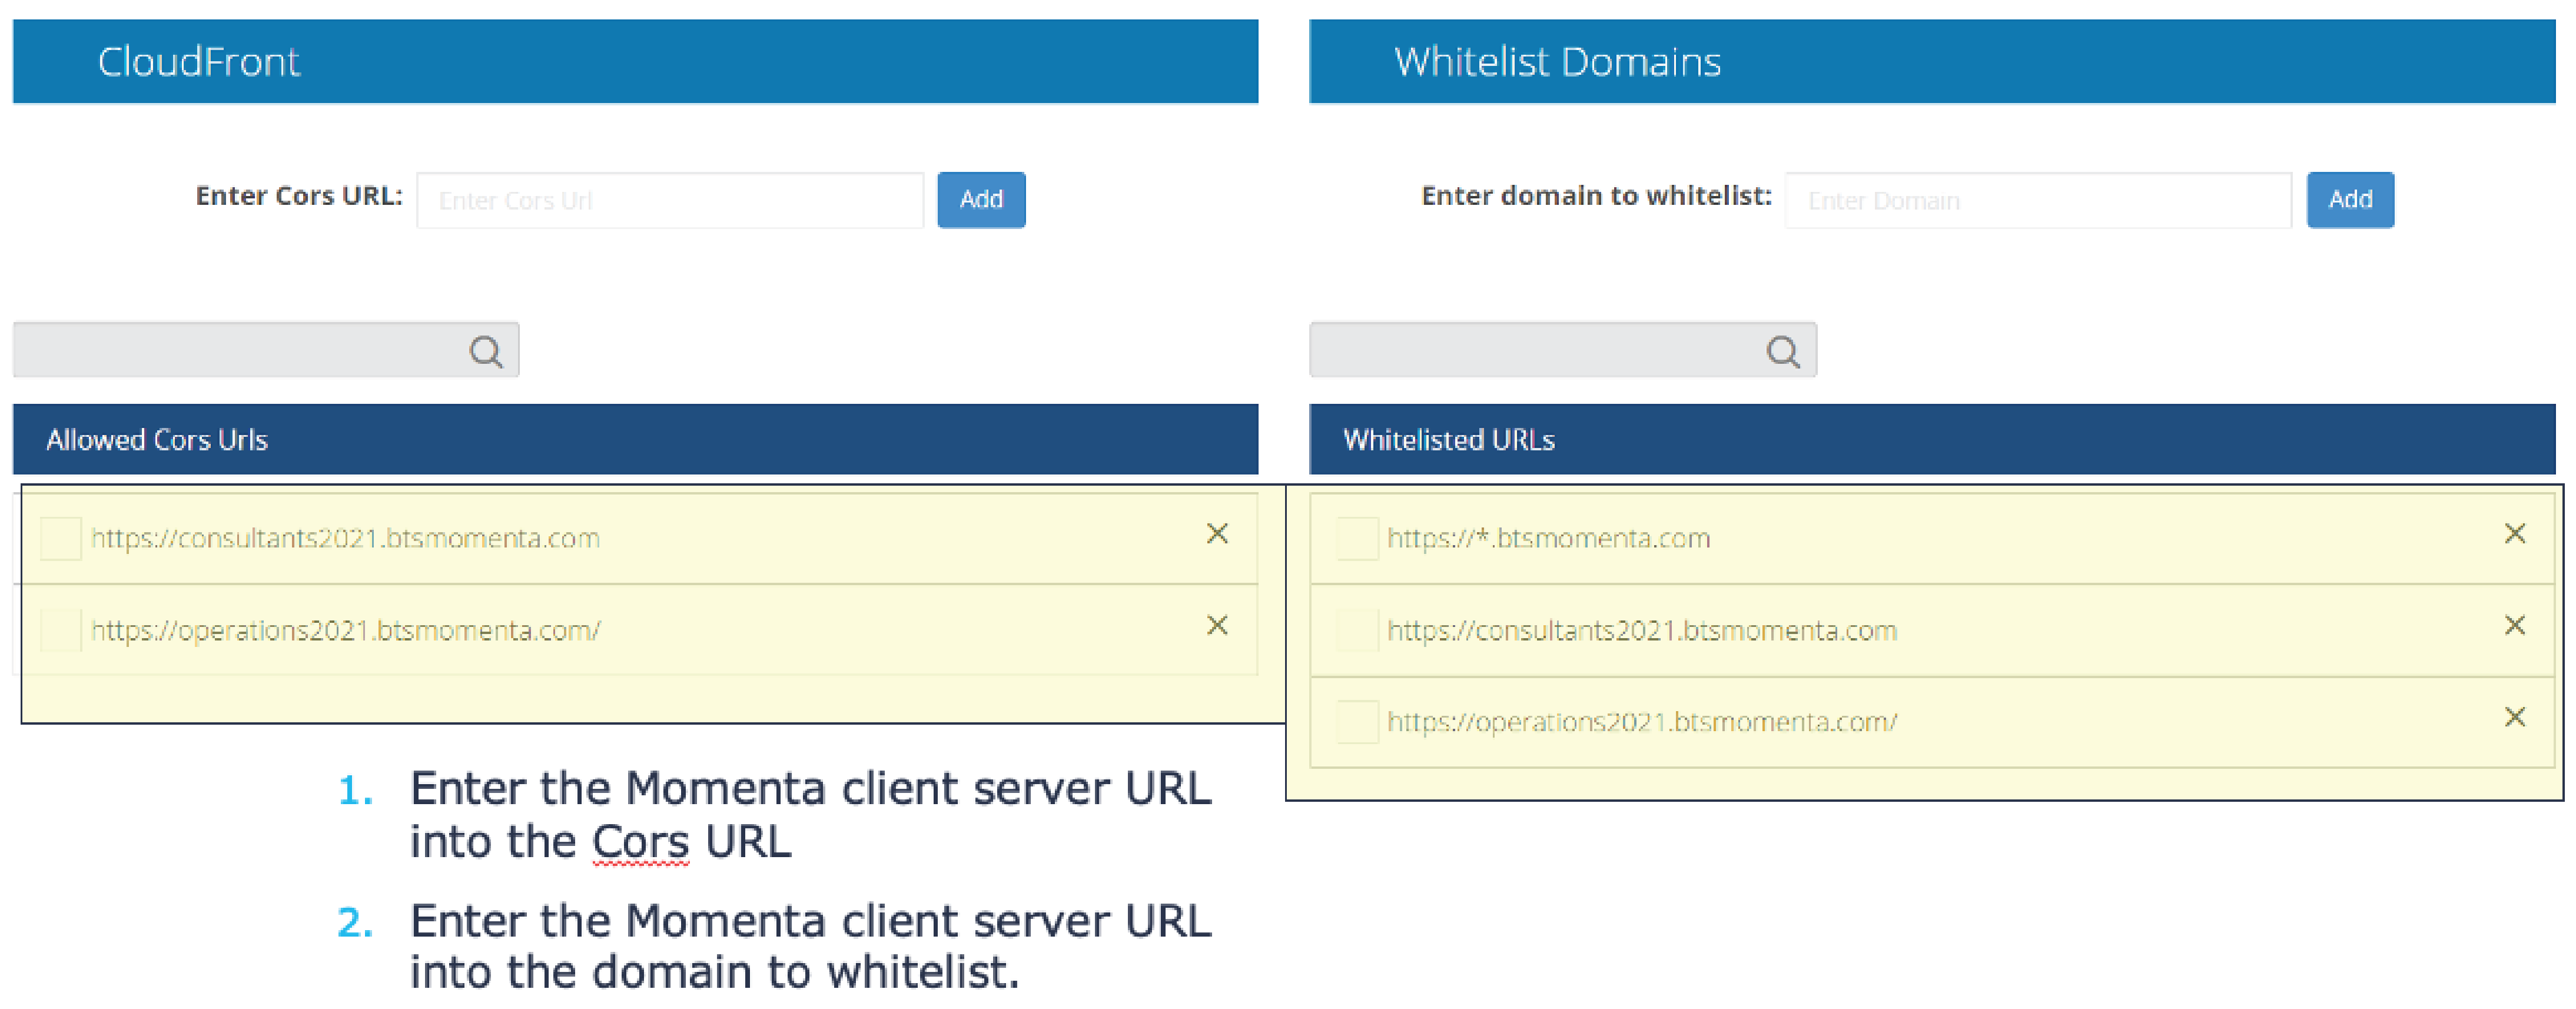Click search magnifier in Whitelist Domains panel
Screen dimensions: 2576x1009
point(1782,351)
